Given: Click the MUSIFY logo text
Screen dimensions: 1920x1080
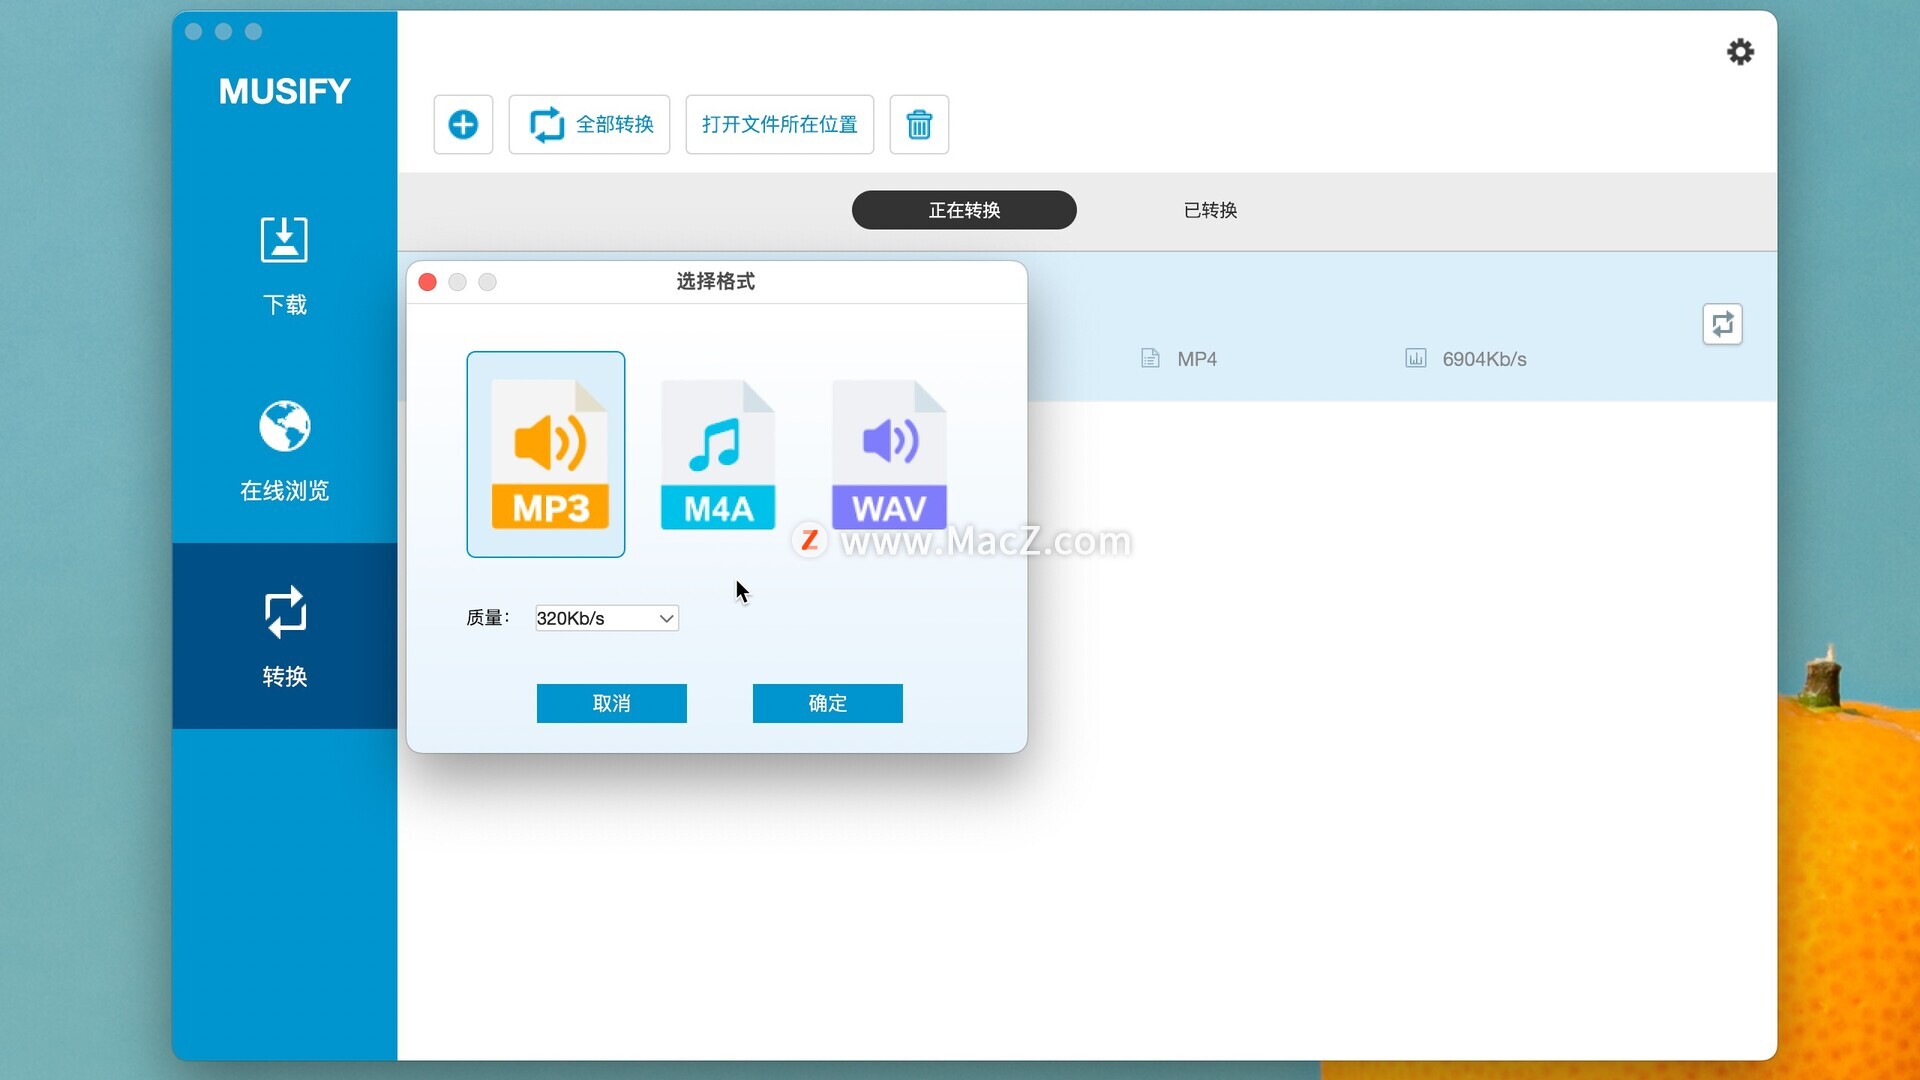Looking at the screenshot, I should pos(285,91).
